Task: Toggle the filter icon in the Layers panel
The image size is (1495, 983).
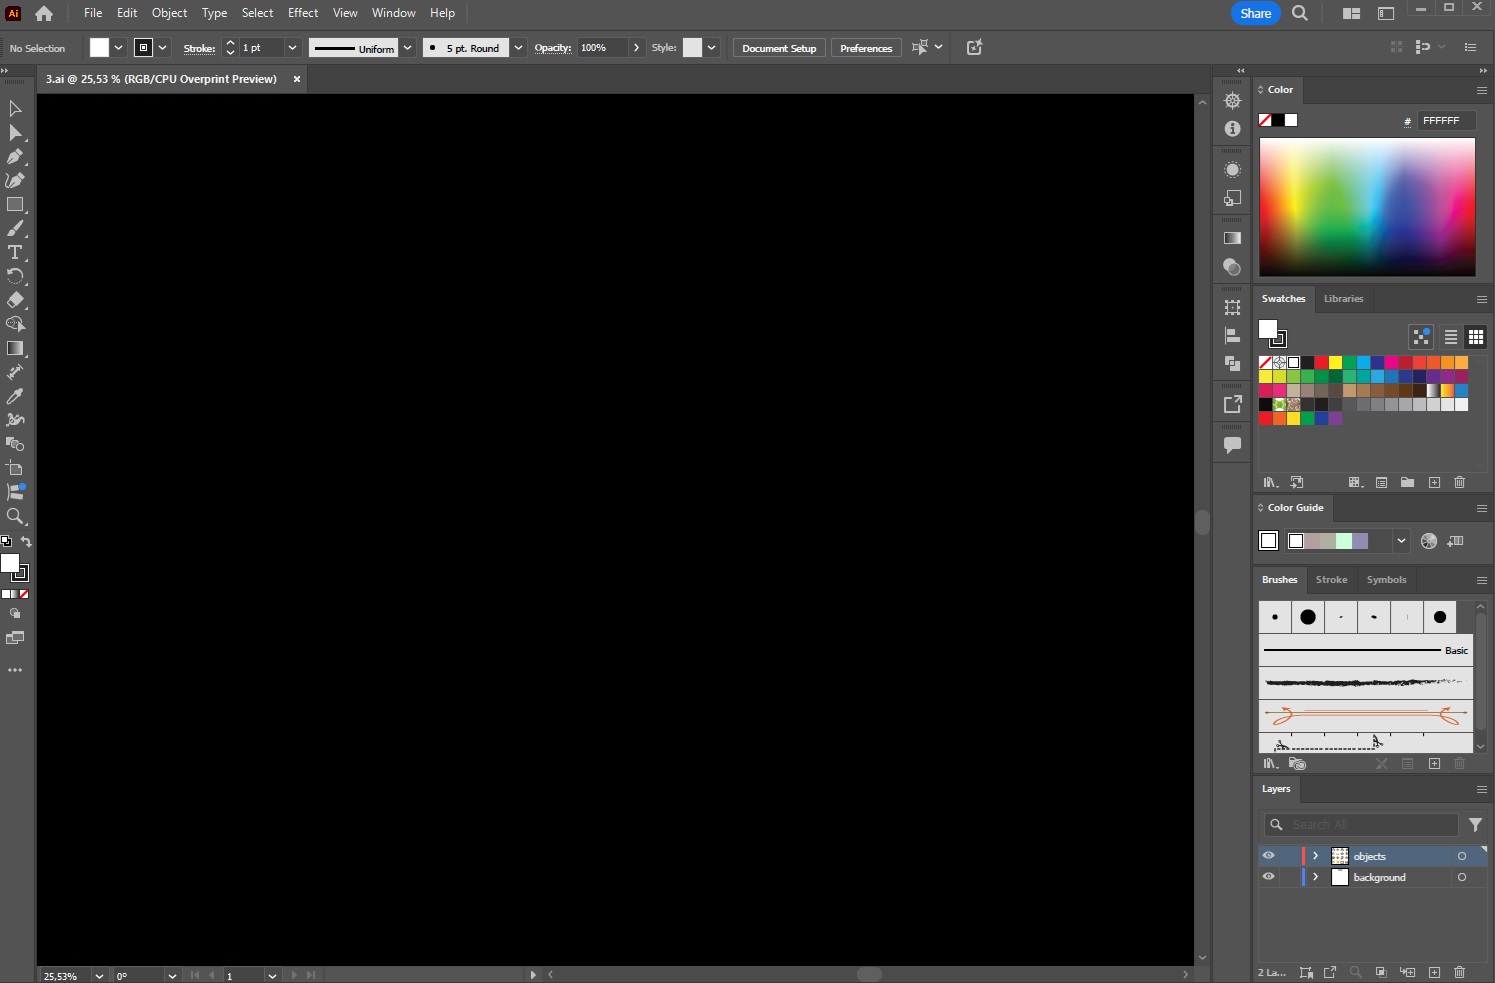Action: (x=1475, y=825)
